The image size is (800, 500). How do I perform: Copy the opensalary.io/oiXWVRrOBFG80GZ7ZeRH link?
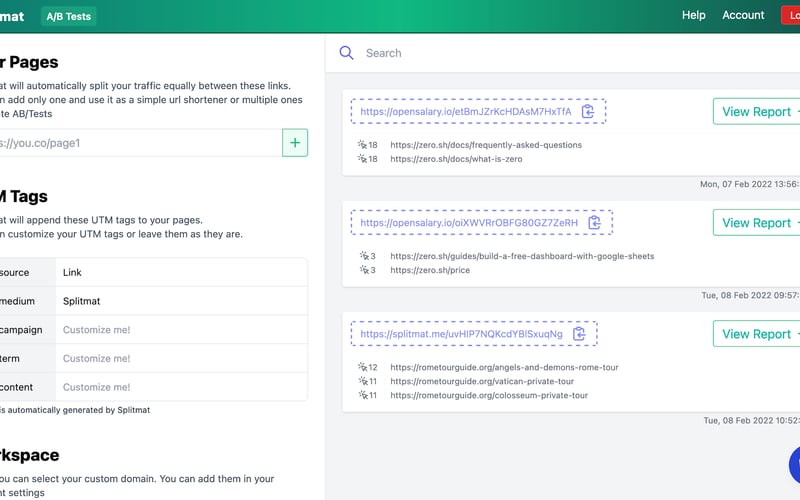pyautogui.click(x=594, y=222)
